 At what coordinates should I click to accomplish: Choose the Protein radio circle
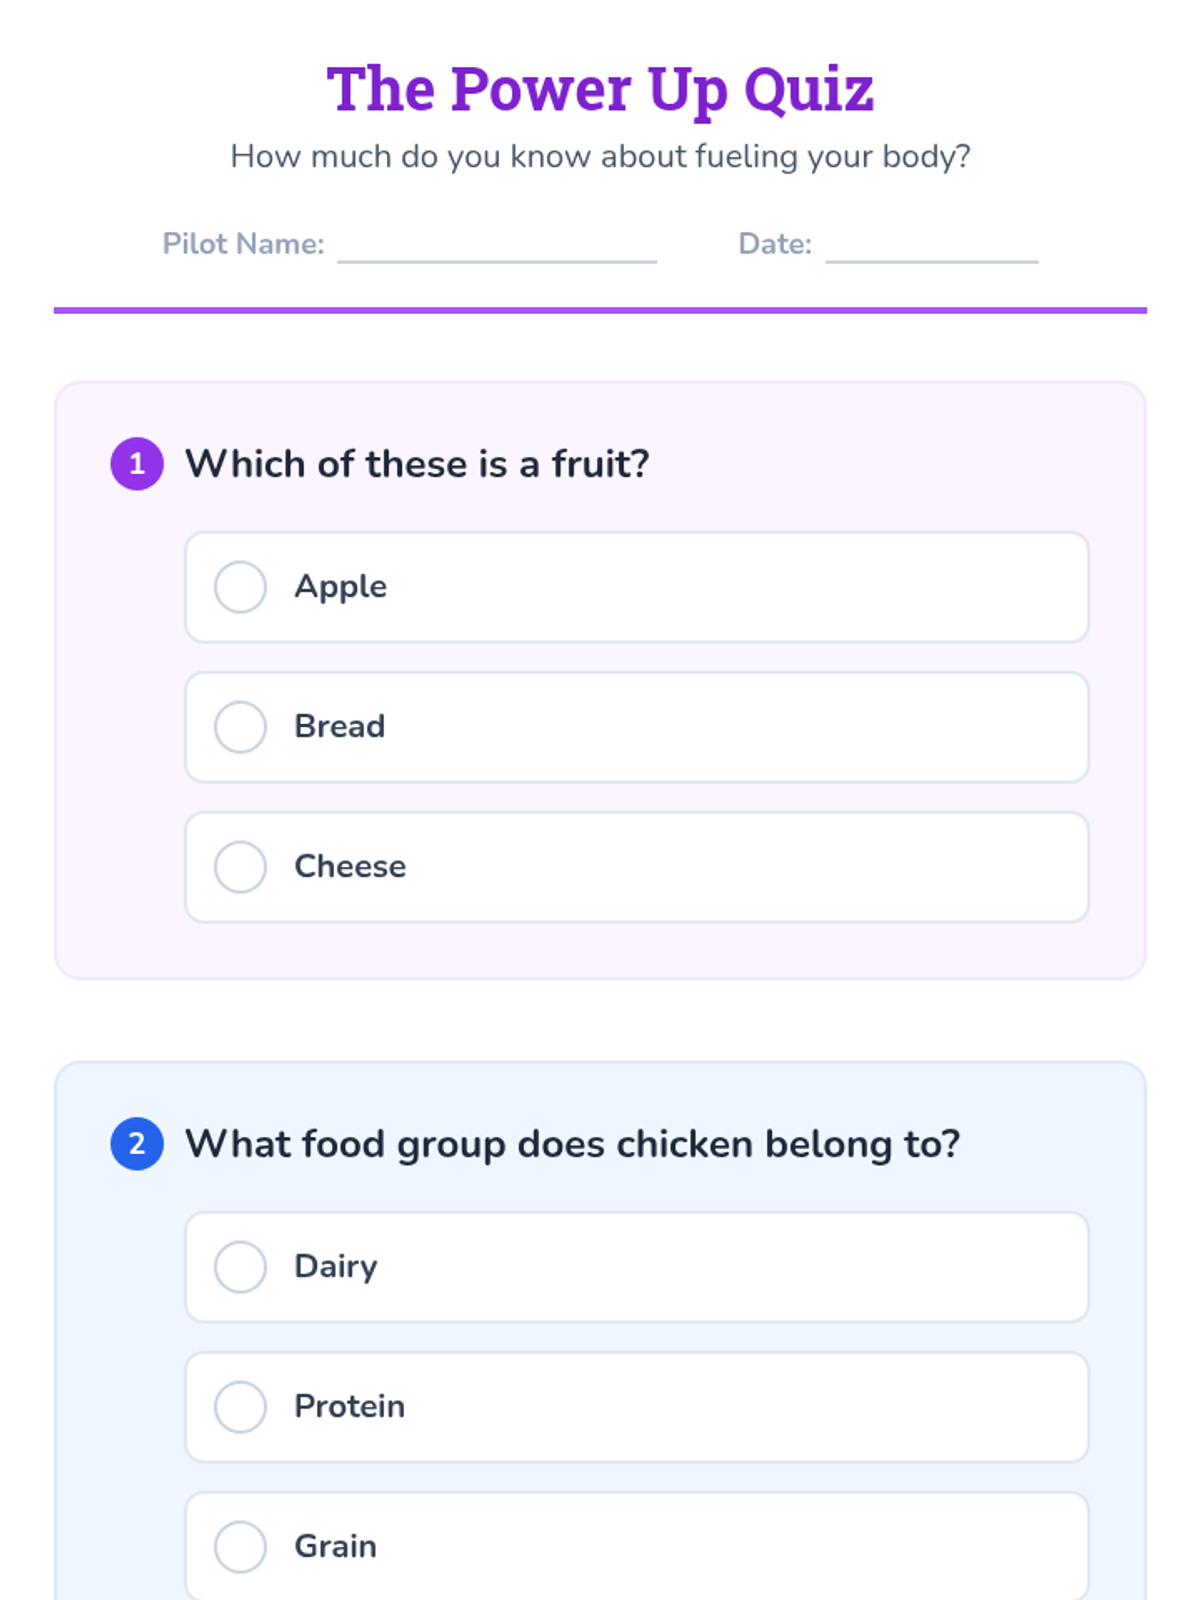tap(240, 1407)
